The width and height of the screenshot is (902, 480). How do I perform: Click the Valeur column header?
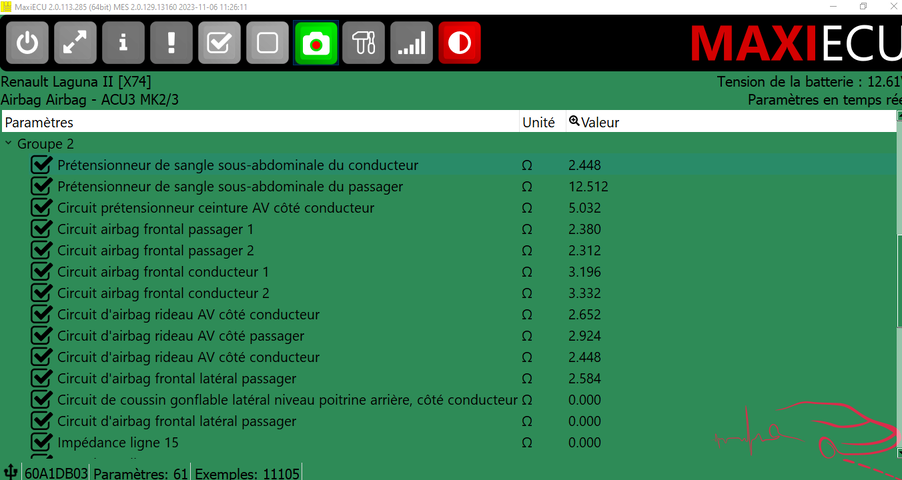point(731,122)
